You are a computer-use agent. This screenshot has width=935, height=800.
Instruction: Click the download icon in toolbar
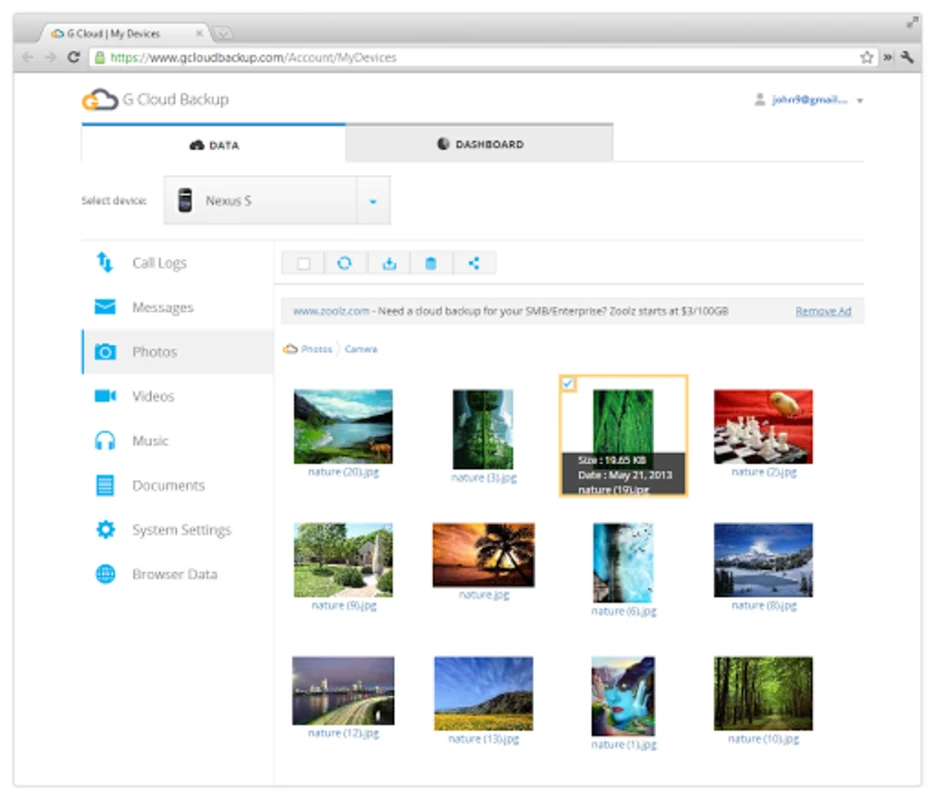pyautogui.click(x=389, y=263)
